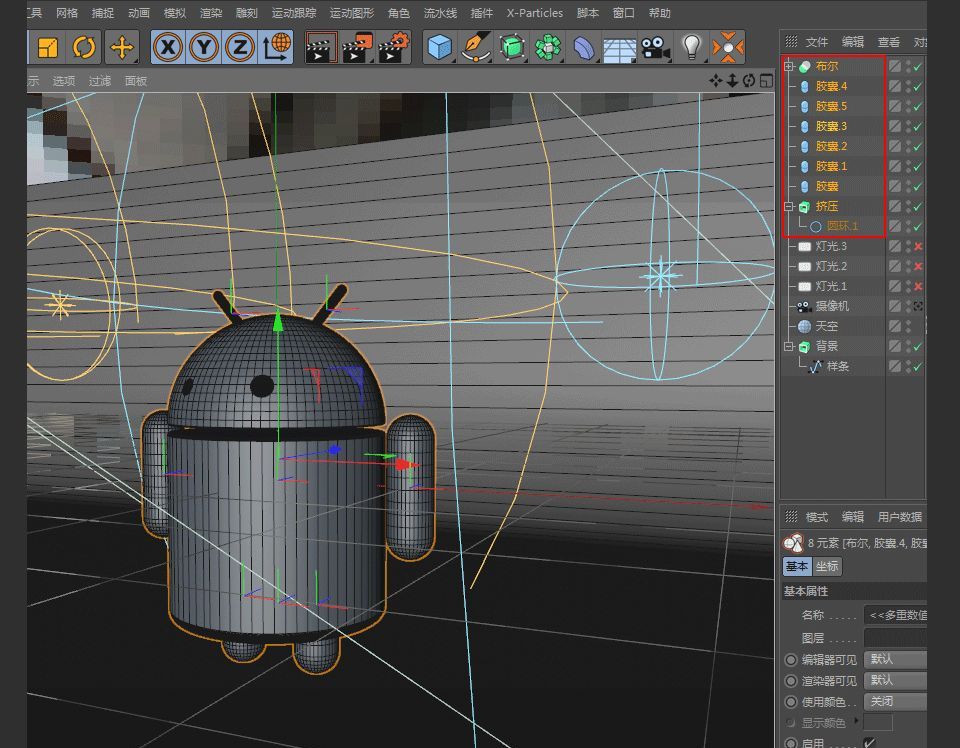This screenshot has width=960, height=748.
Task: Click the orange converging arrows toolbar icon
Action: point(727,47)
